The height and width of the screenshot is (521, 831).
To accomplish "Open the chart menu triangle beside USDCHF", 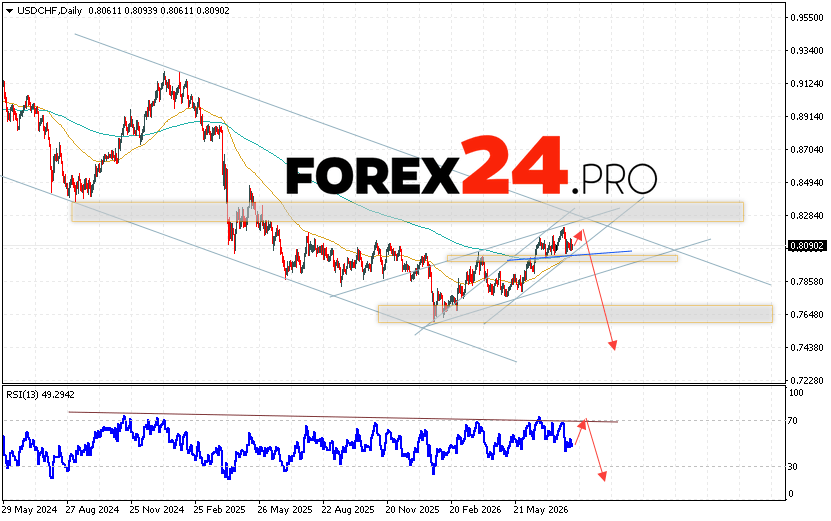I will (x=9, y=11).
